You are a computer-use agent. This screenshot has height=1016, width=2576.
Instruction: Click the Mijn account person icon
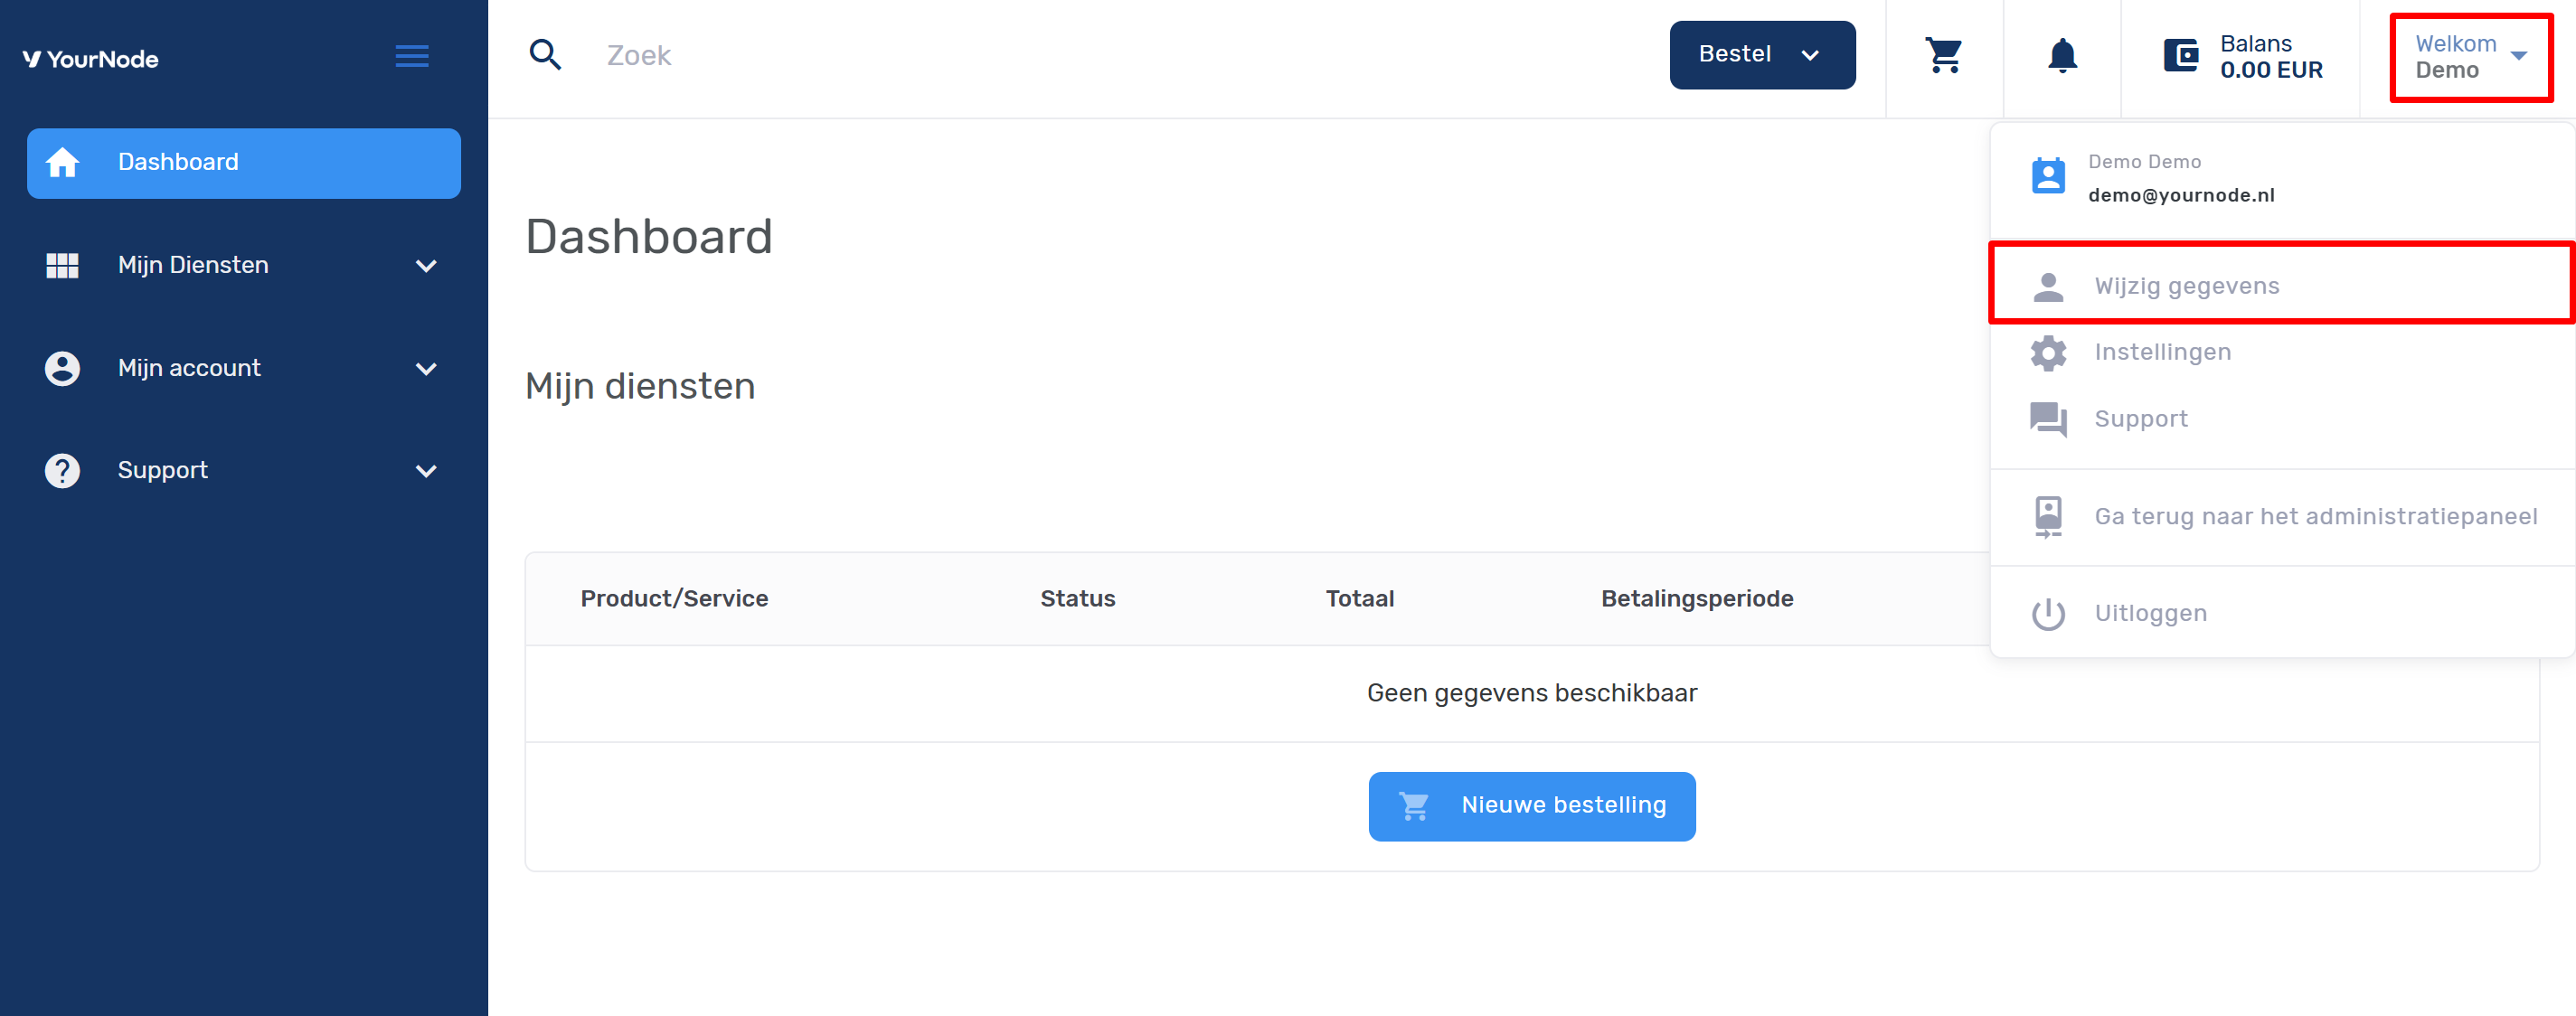62,368
